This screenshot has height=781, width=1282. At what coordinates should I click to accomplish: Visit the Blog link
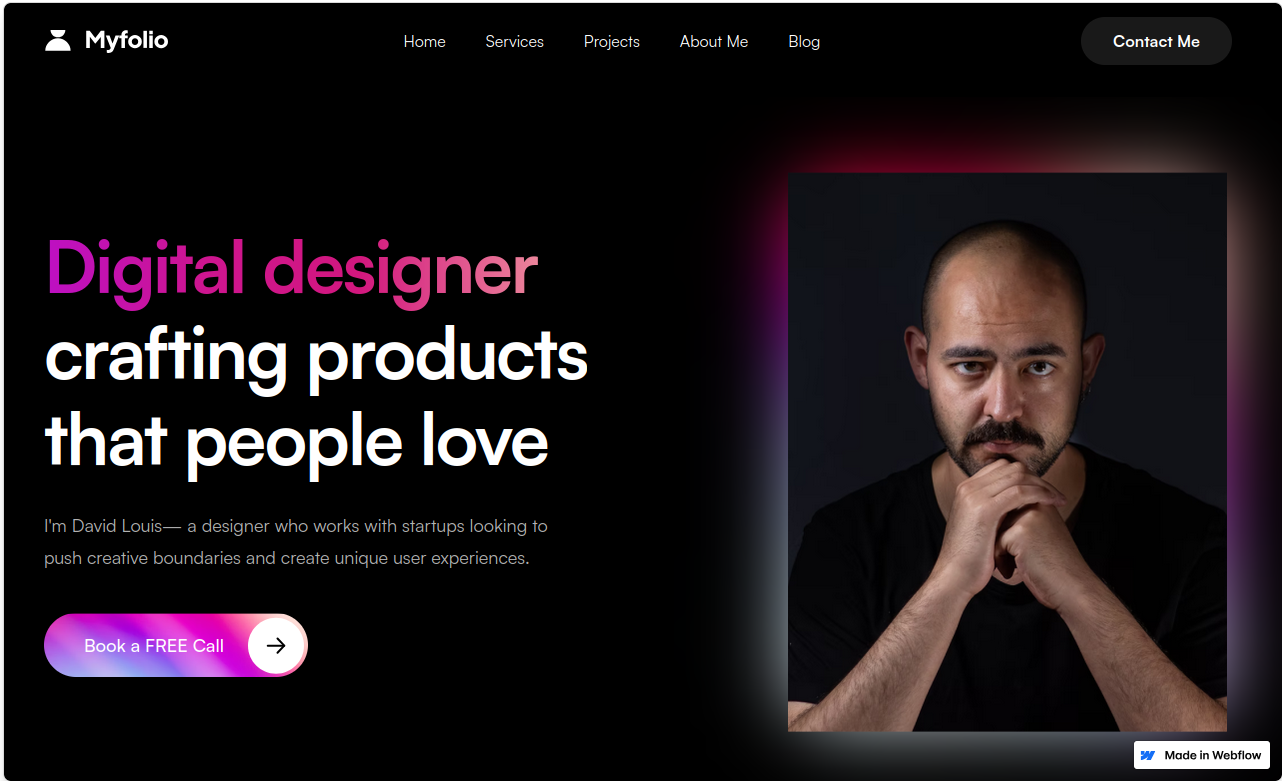(804, 41)
